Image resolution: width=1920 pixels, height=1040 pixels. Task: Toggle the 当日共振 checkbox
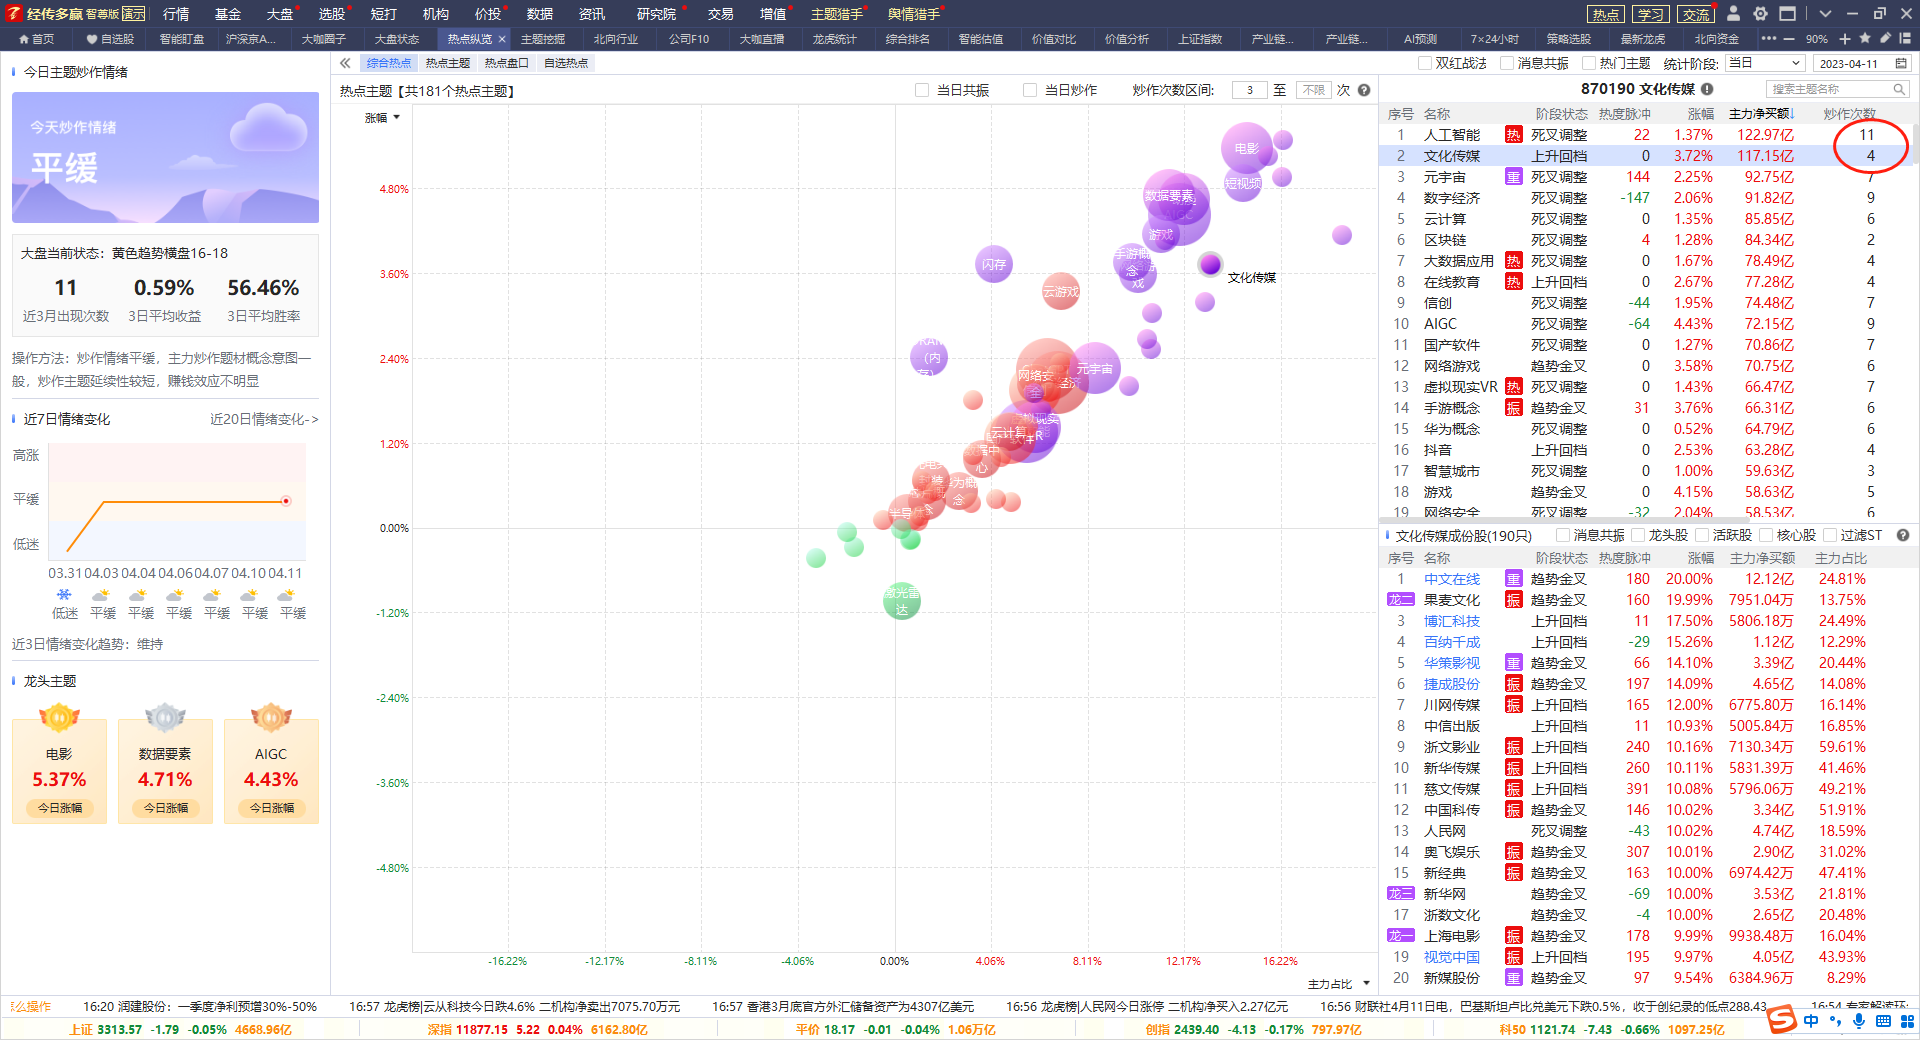coord(922,90)
